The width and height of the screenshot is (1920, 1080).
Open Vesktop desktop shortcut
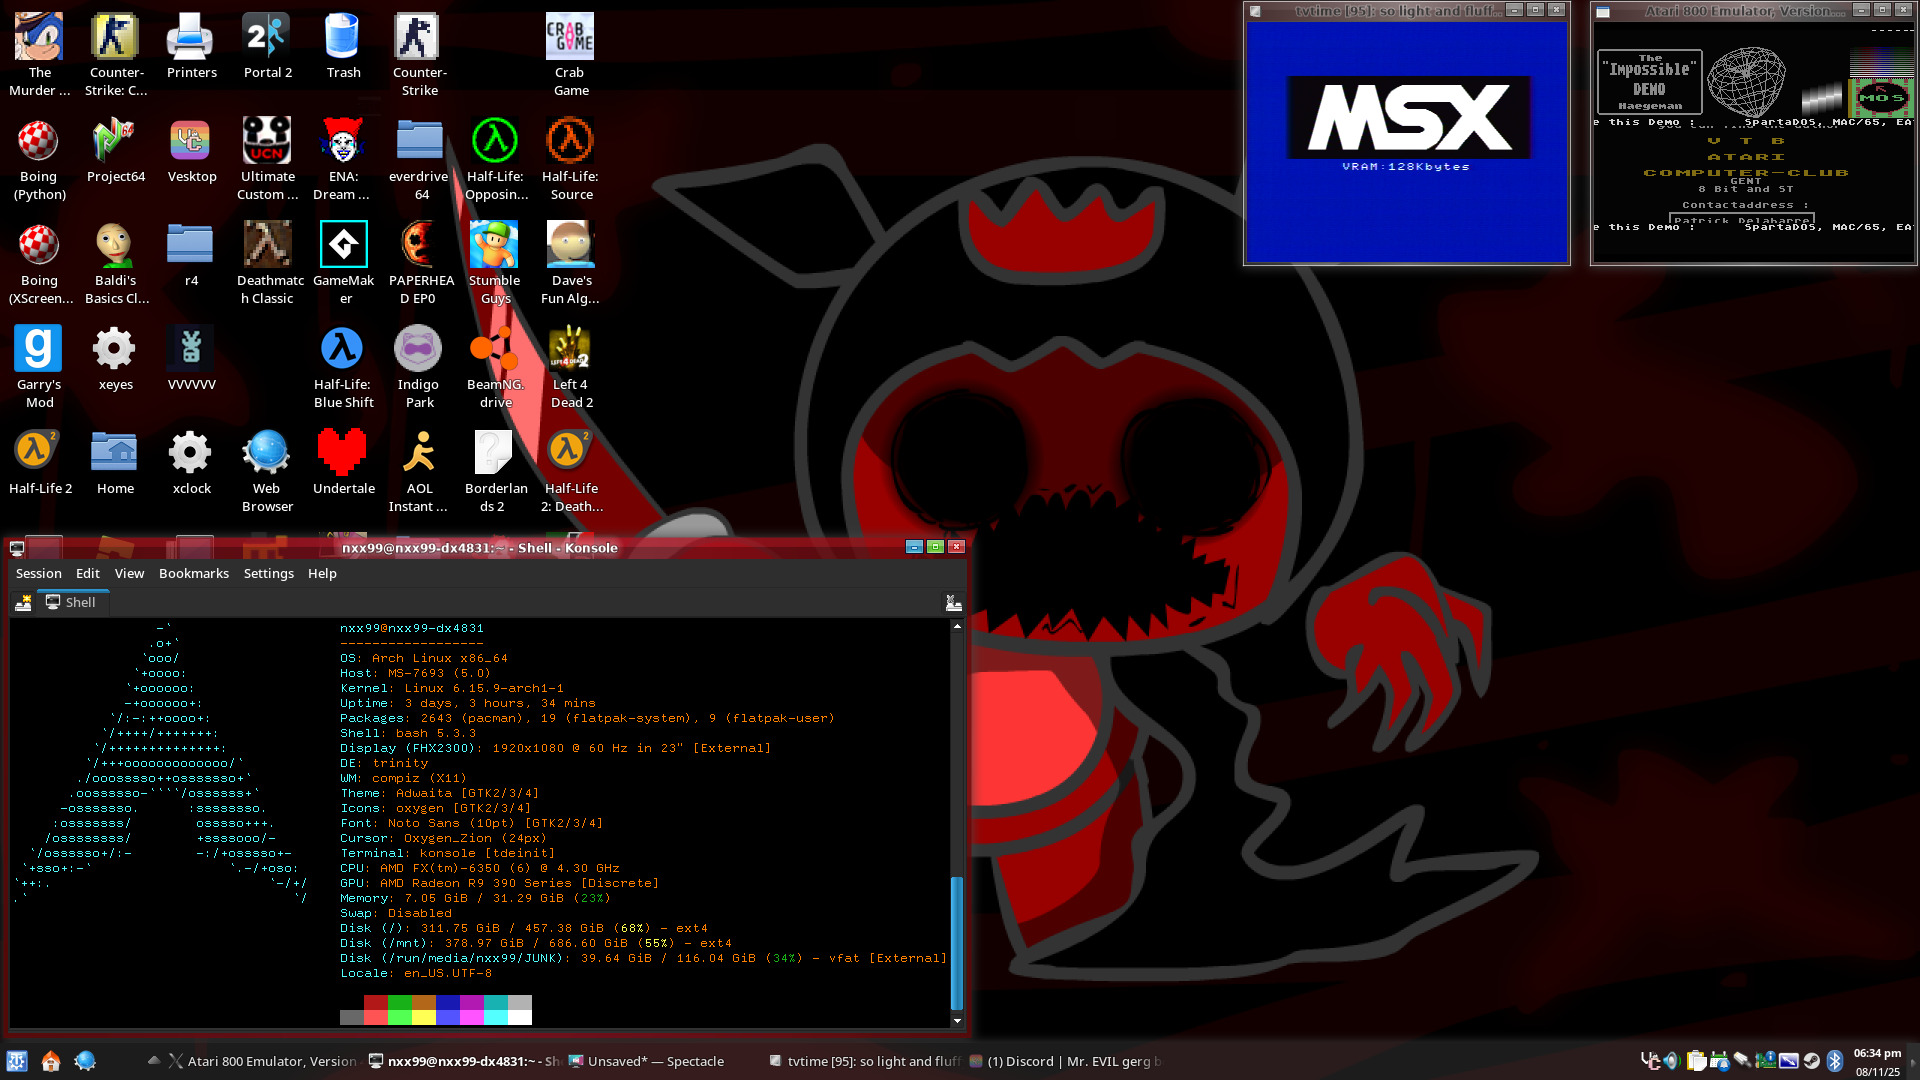tap(191, 150)
